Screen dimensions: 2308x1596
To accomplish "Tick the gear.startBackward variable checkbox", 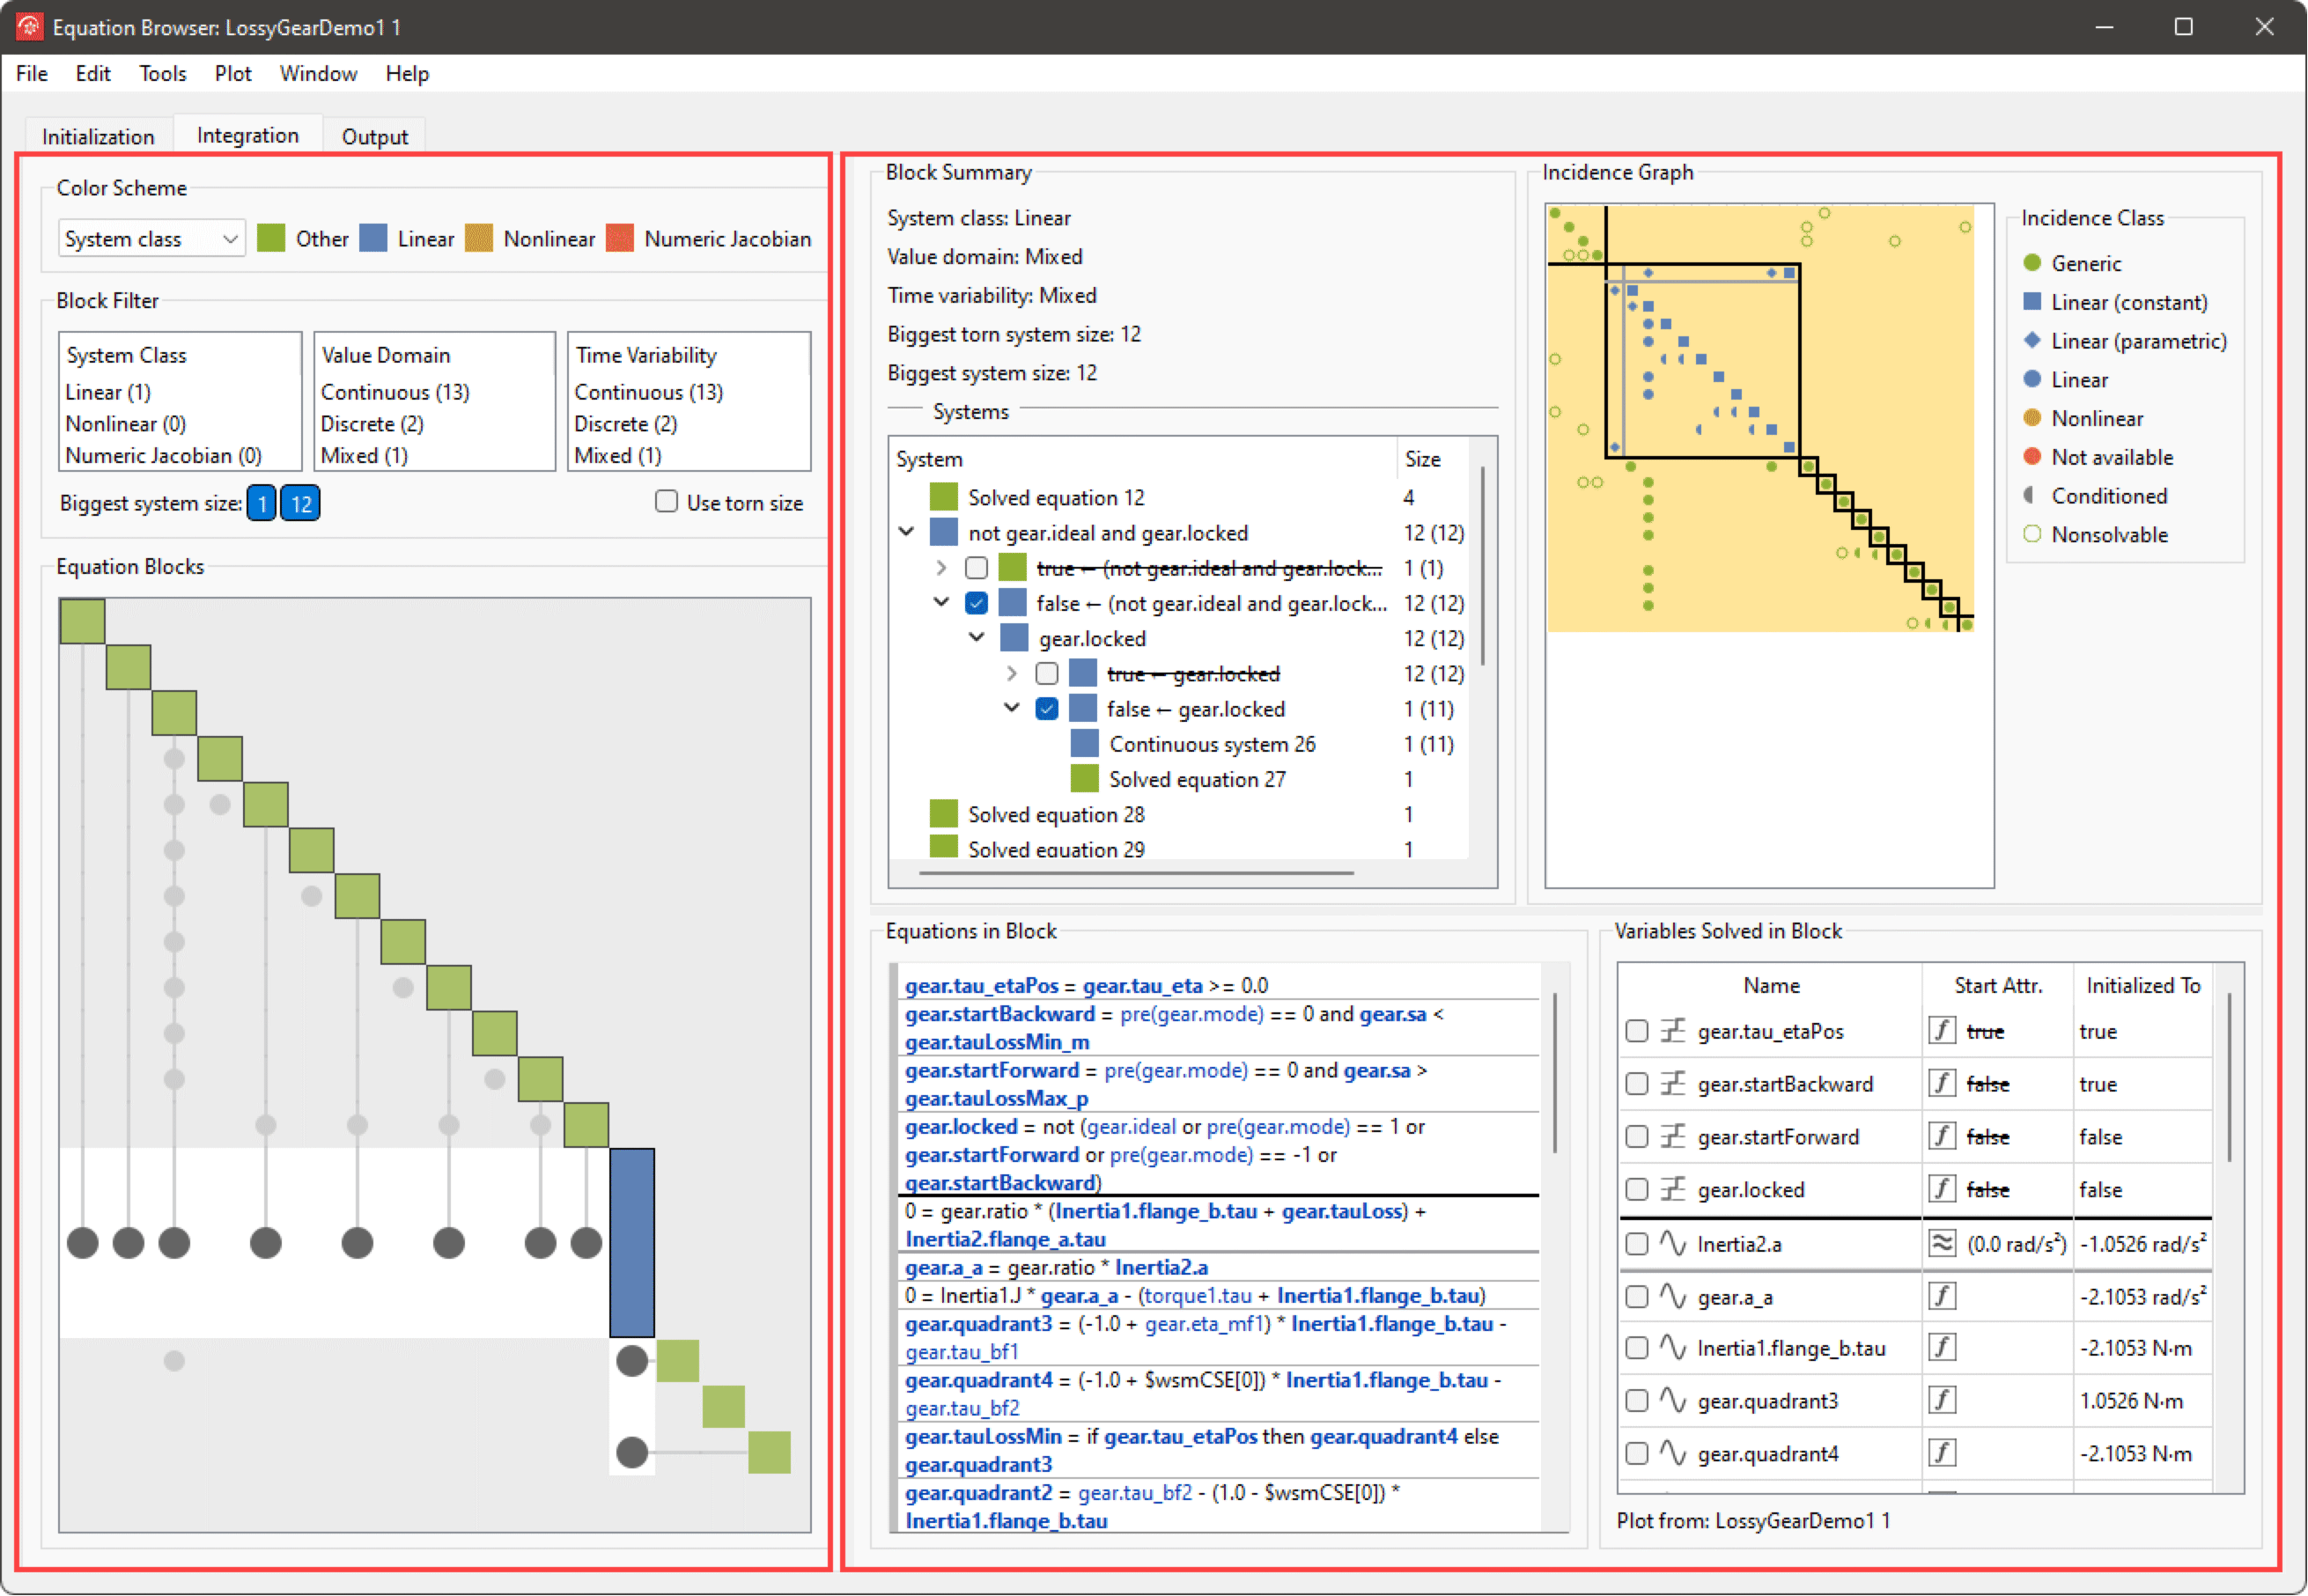I will [1637, 1084].
